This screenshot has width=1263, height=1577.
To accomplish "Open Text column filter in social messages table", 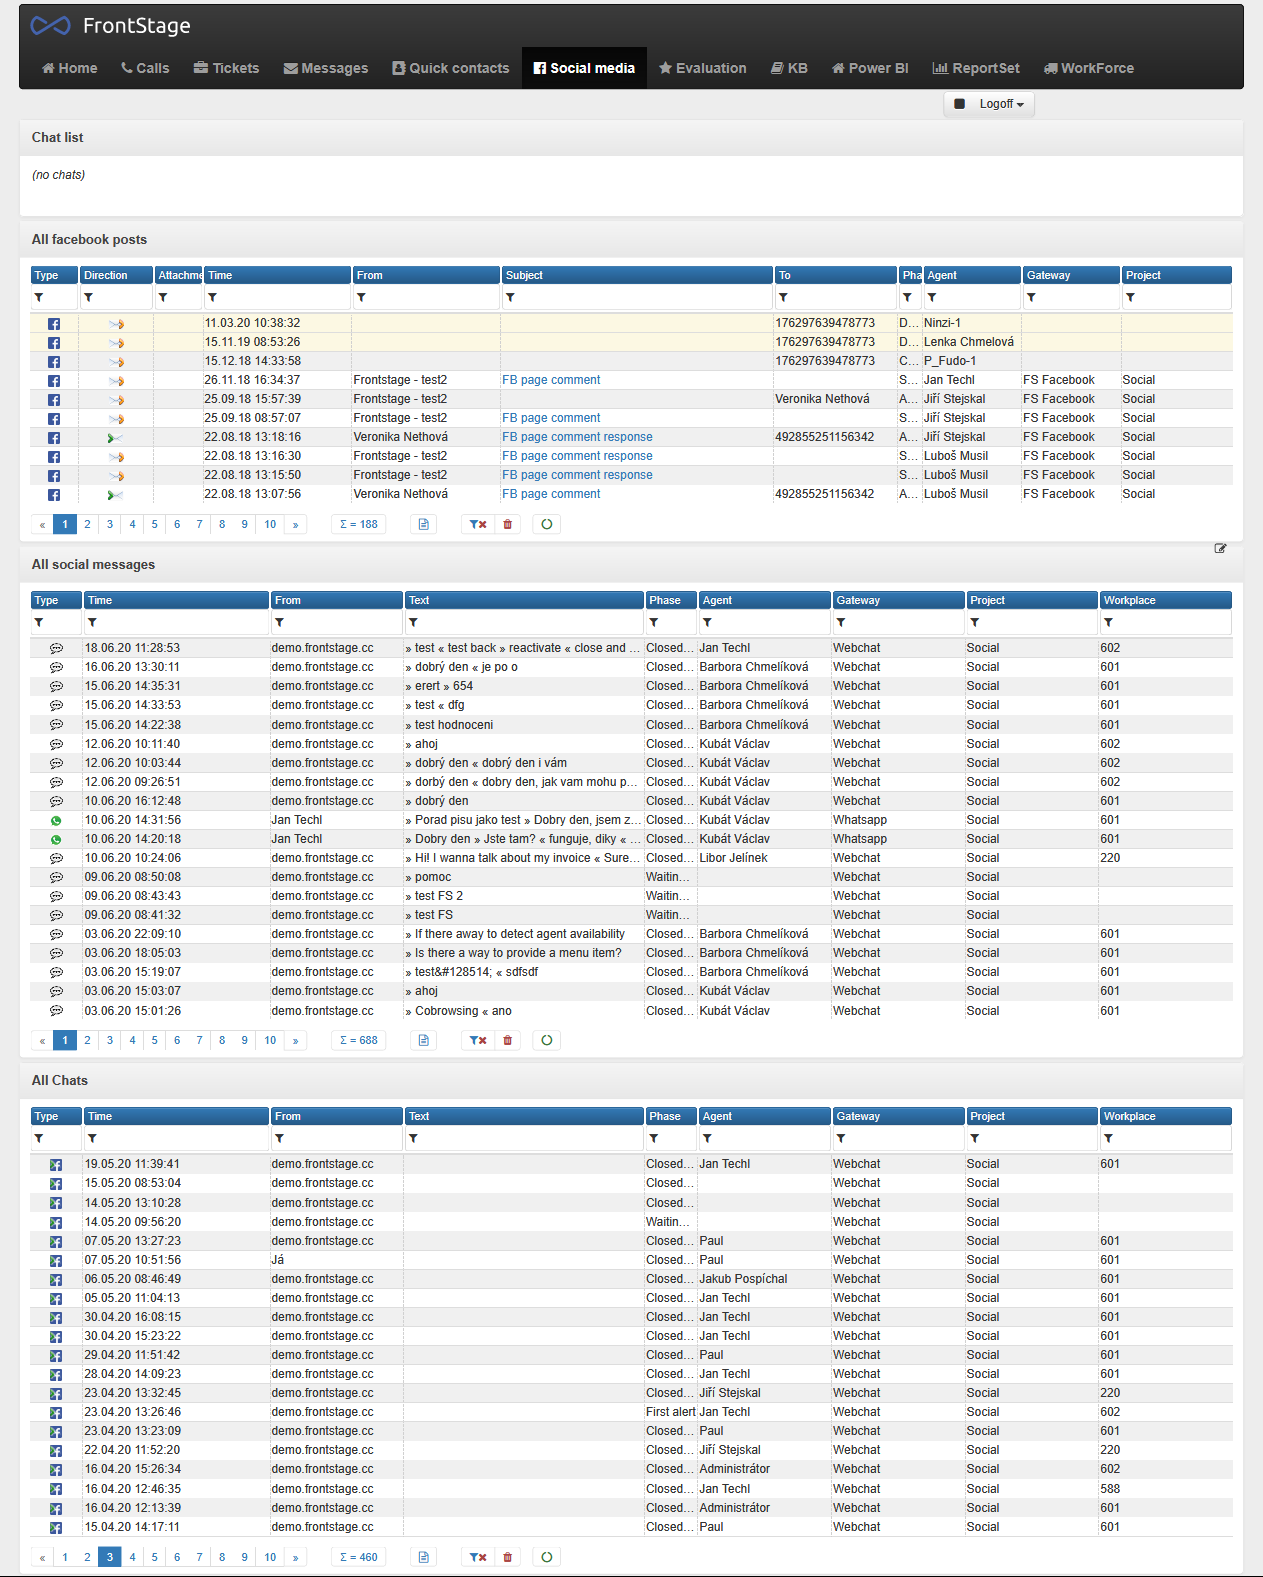I will tap(413, 622).
